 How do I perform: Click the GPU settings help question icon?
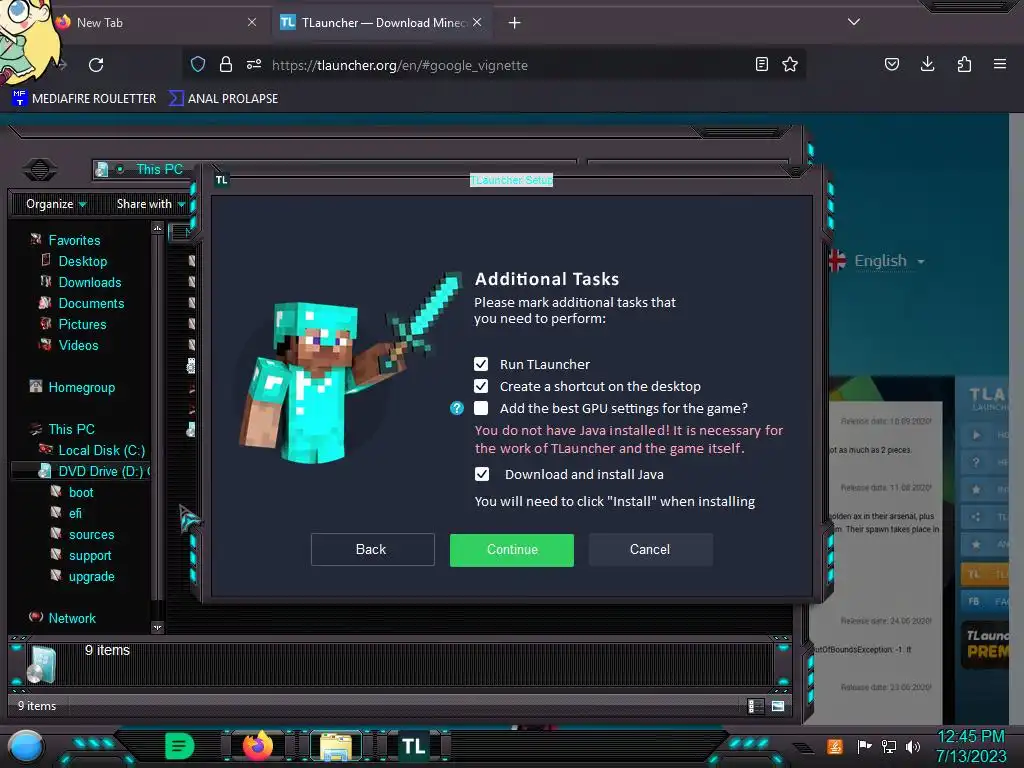pos(457,408)
